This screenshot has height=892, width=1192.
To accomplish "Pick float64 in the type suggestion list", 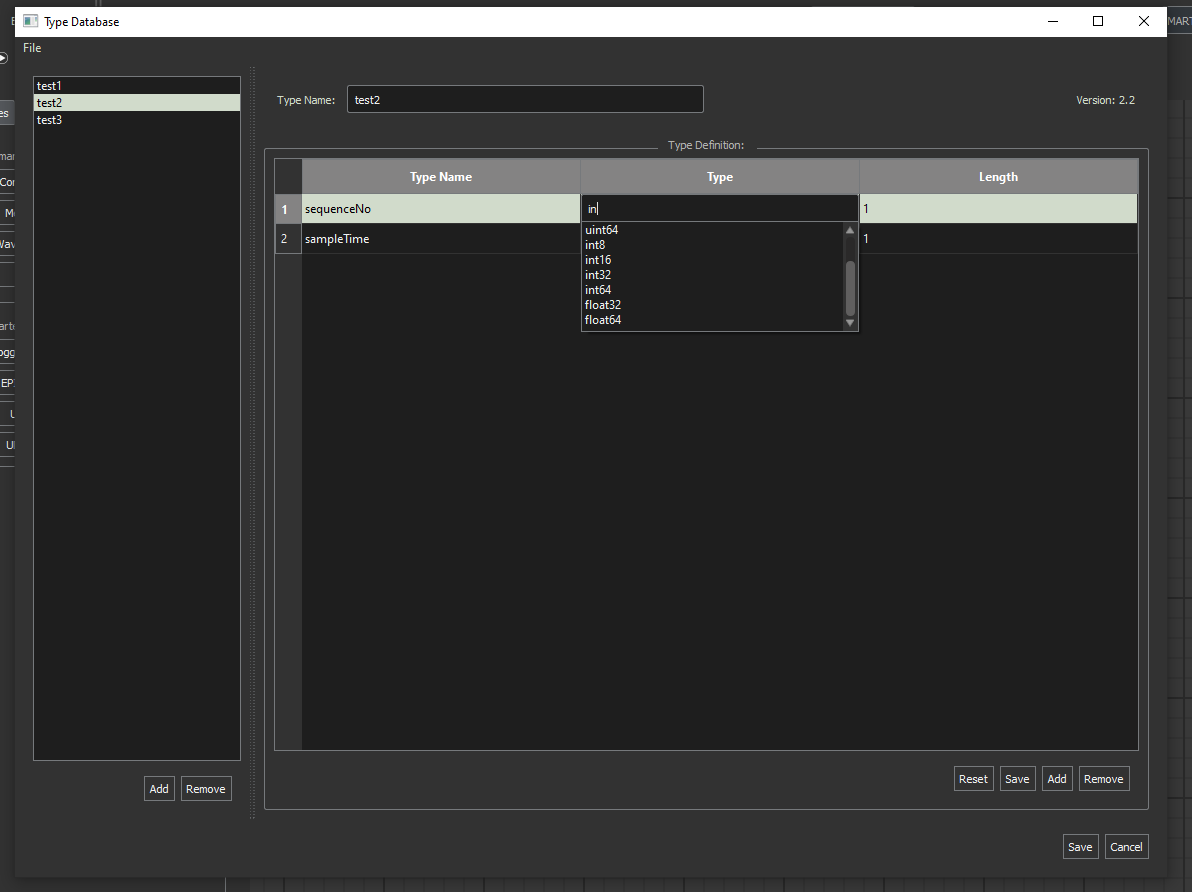I will pyautogui.click(x=603, y=320).
